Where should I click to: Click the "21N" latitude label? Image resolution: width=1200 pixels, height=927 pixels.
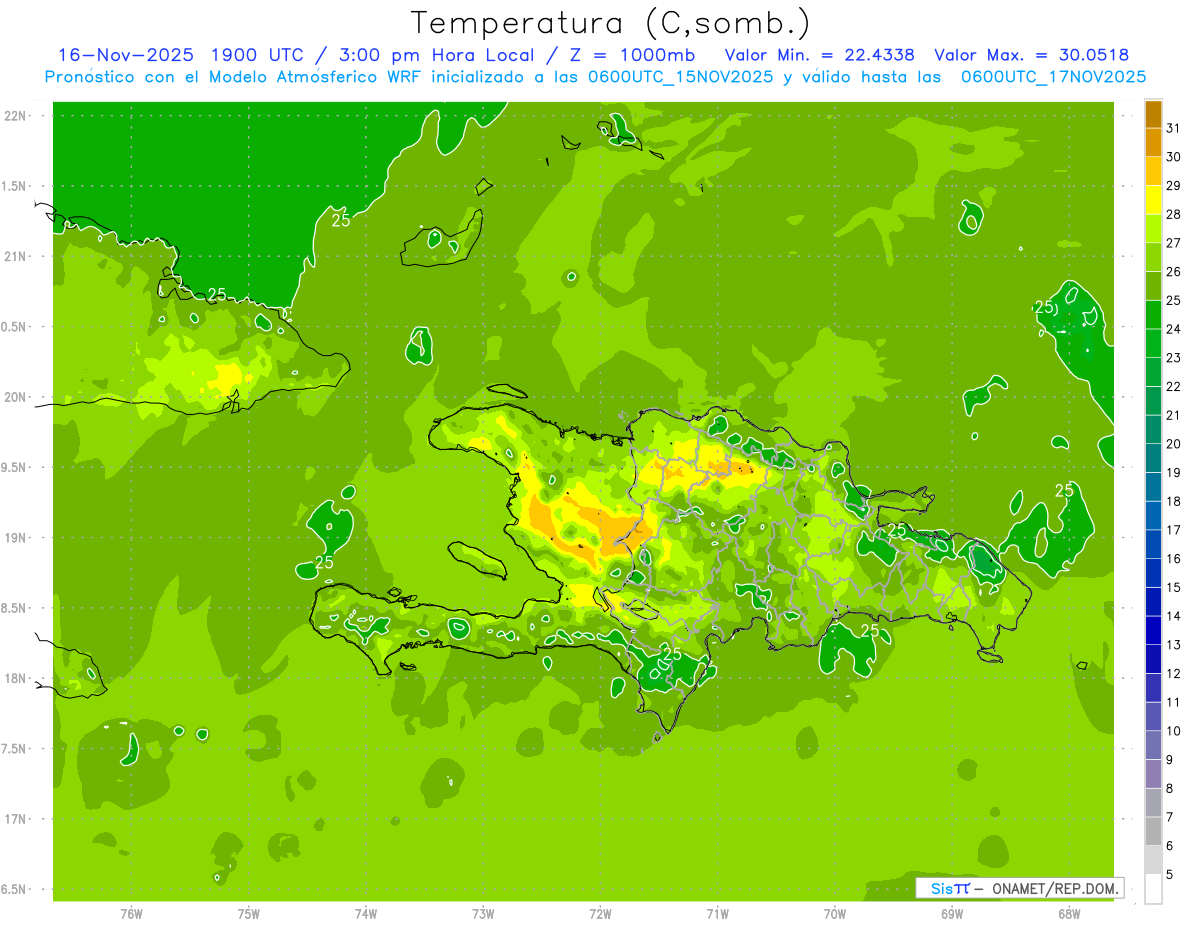(x=16, y=256)
